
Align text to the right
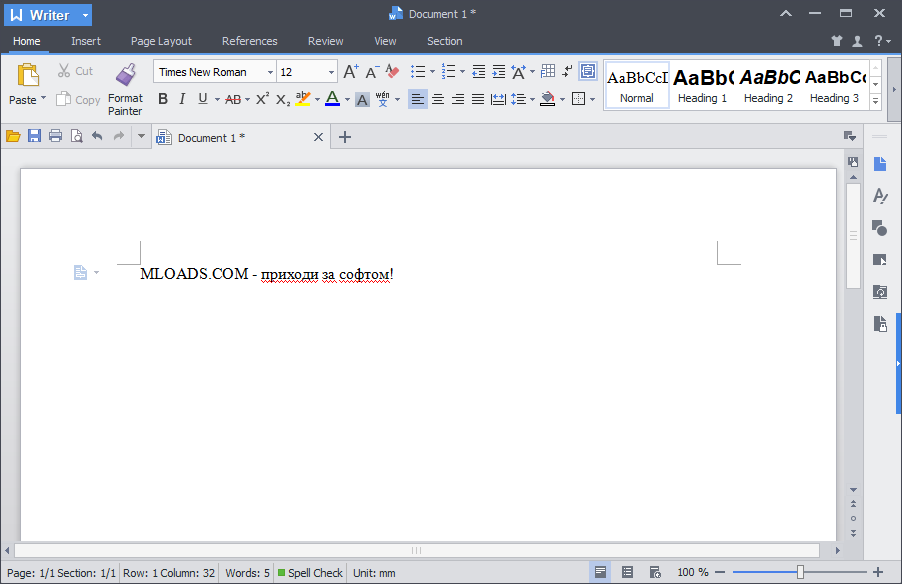pyautogui.click(x=458, y=99)
